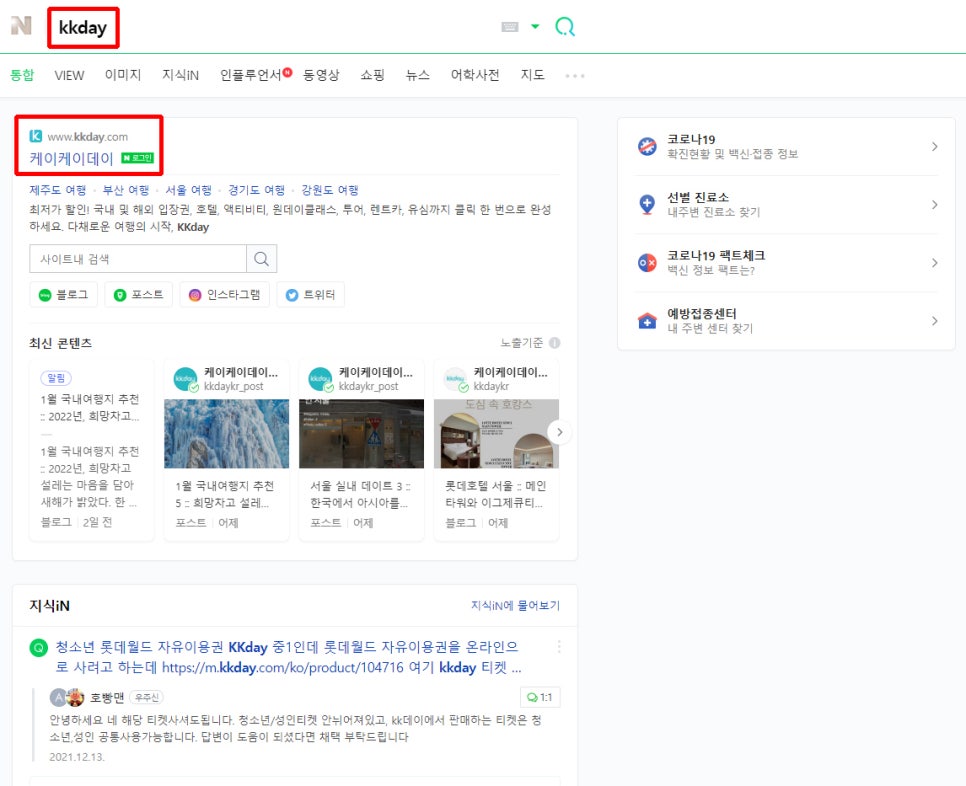966x786 pixels.
Task: Click the 노출기준 info icon
Action: 554,343
